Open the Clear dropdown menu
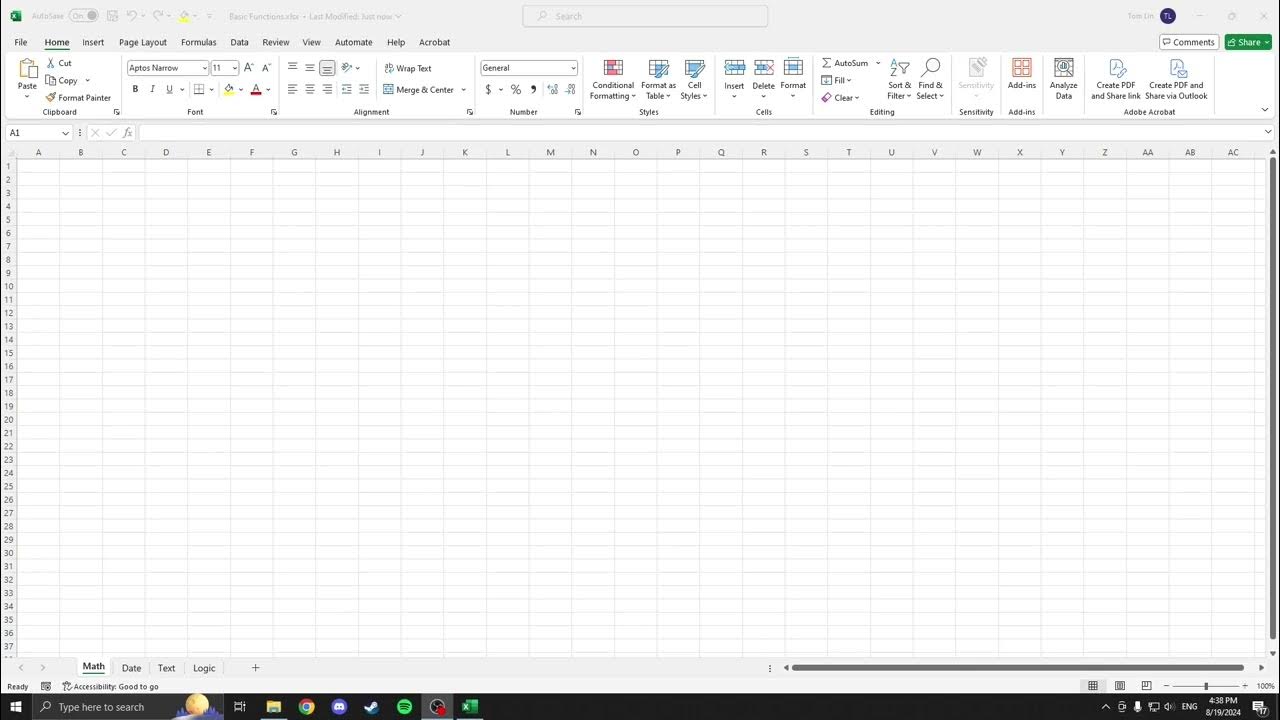This screenshot has width=1280, height=720. [857, 98]
